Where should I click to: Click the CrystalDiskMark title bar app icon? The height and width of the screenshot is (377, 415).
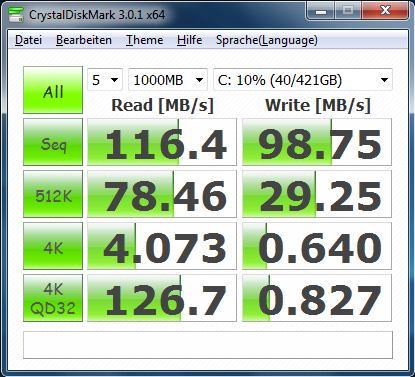pyautogui.click(x=16, y=14)
